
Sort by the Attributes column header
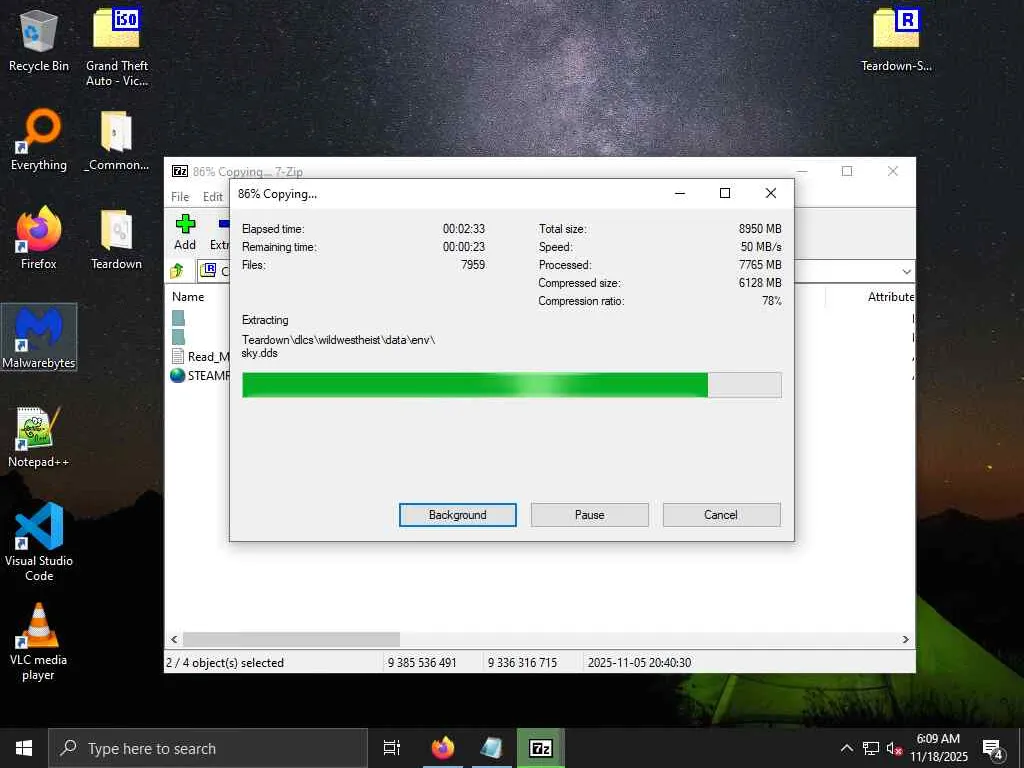point(890,296)
